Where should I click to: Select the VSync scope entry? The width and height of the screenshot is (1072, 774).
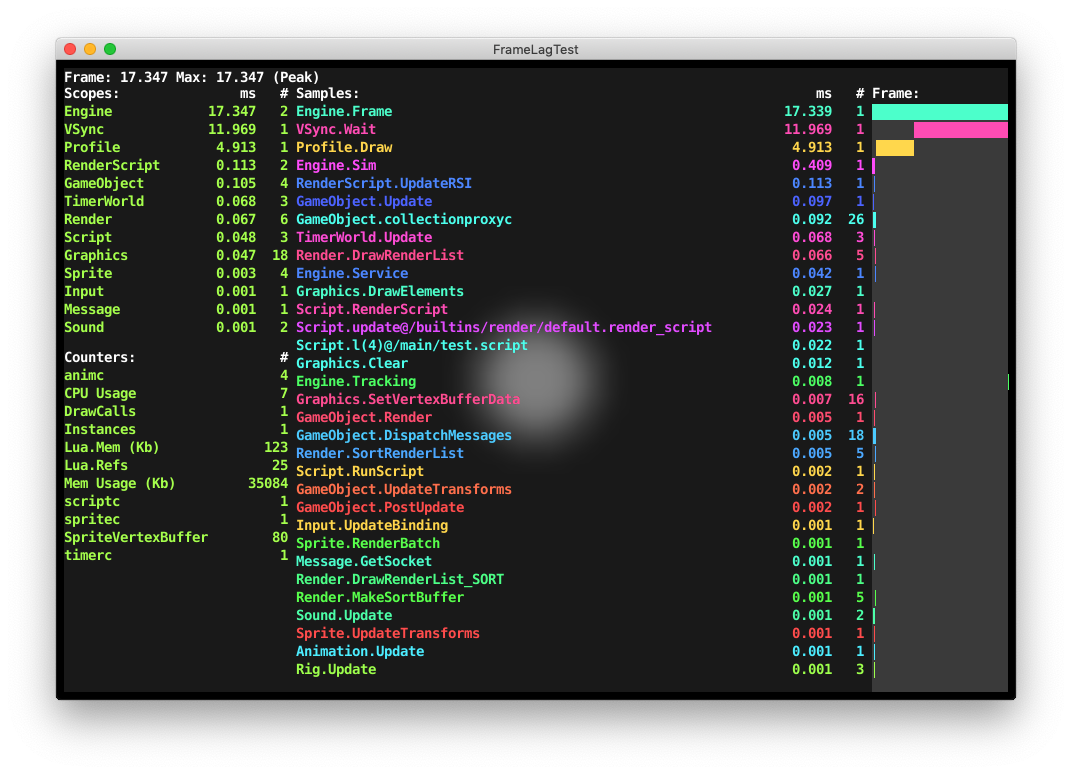[84, 130]
